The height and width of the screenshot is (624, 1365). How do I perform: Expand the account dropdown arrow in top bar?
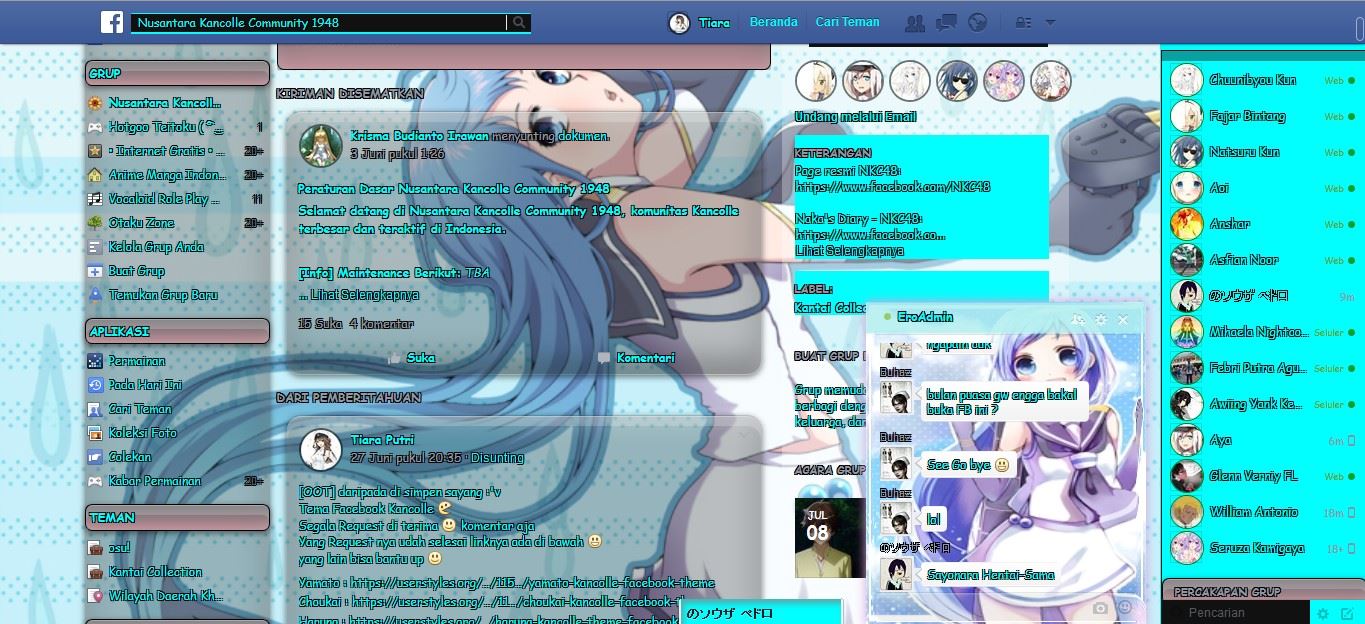[x=1050, y=22]
